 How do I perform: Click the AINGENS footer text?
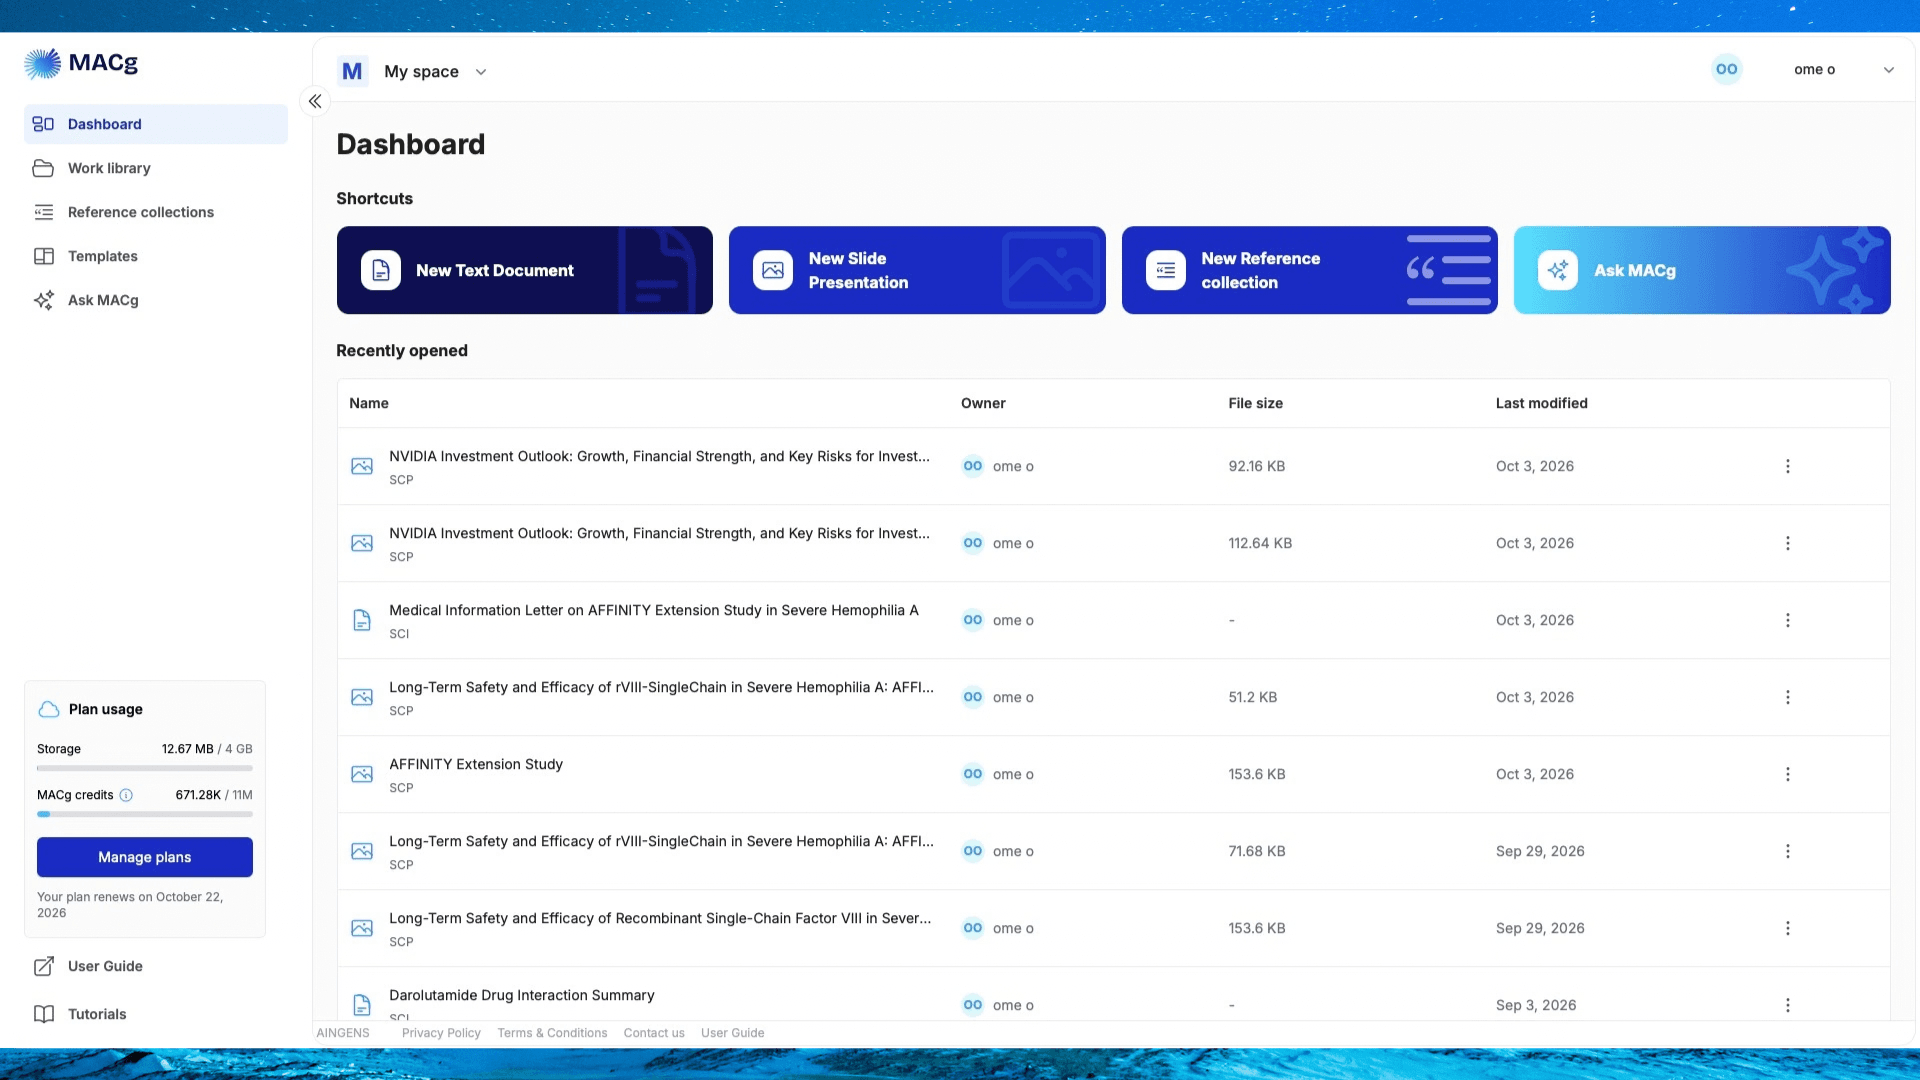(x=343, y=1033)
